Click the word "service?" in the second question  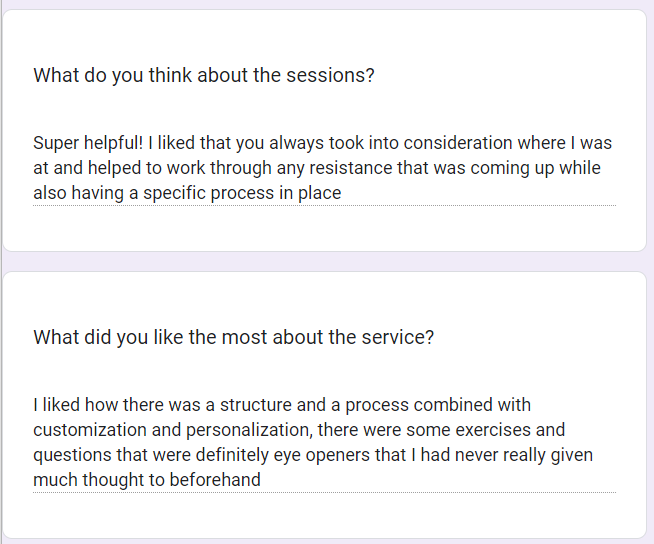(398, 337)
